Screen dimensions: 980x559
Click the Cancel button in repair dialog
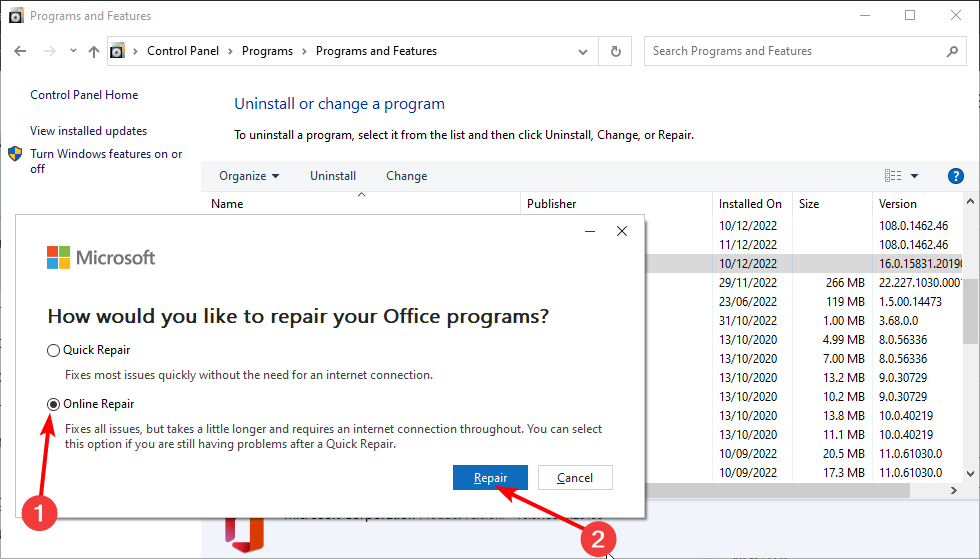(x=575, y=478)
